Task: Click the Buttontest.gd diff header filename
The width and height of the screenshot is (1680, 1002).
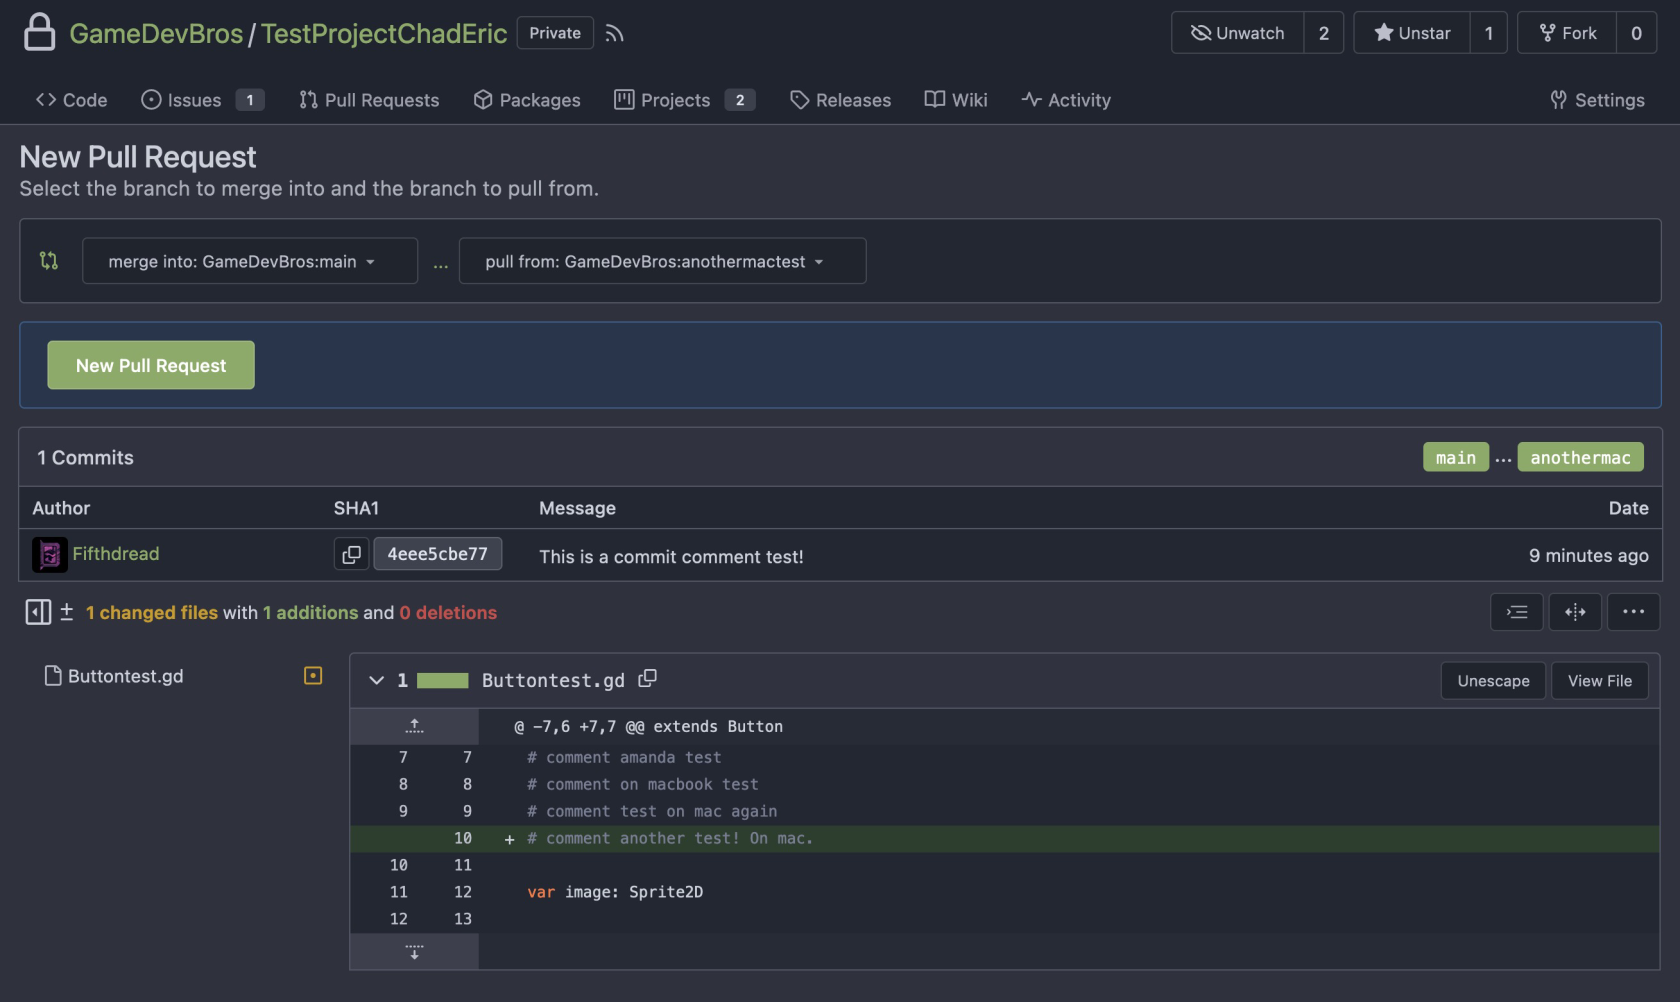Action: coord(553,680)
